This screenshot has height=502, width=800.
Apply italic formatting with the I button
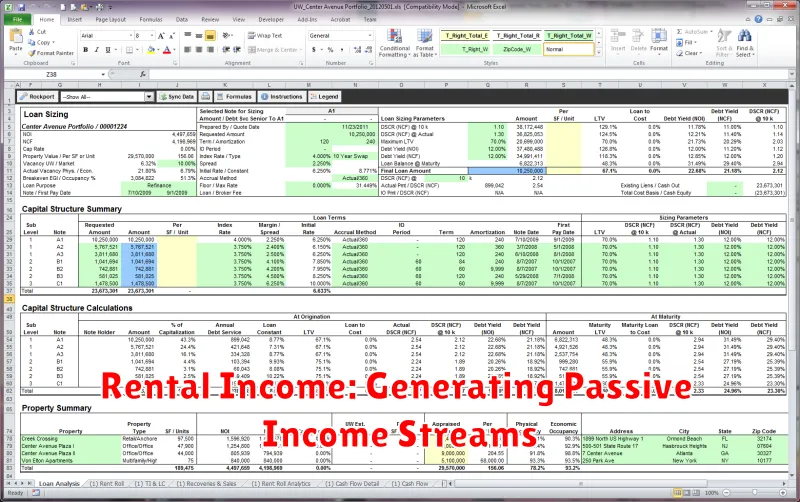pos(96,50)
